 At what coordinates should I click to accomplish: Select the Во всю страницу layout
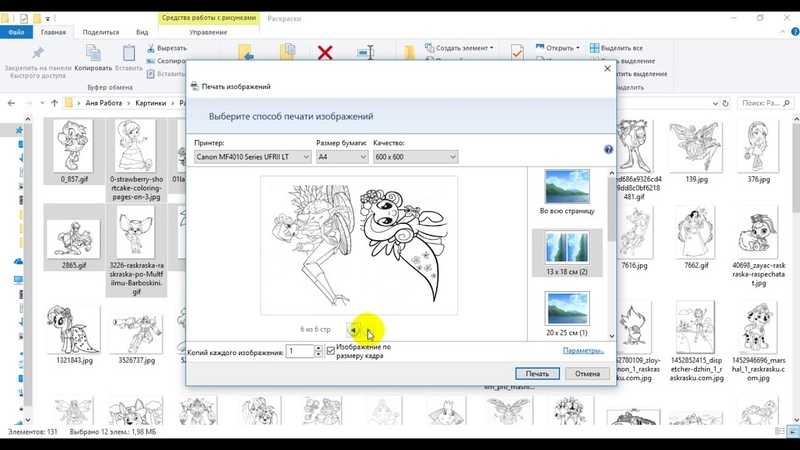(567, 192)
